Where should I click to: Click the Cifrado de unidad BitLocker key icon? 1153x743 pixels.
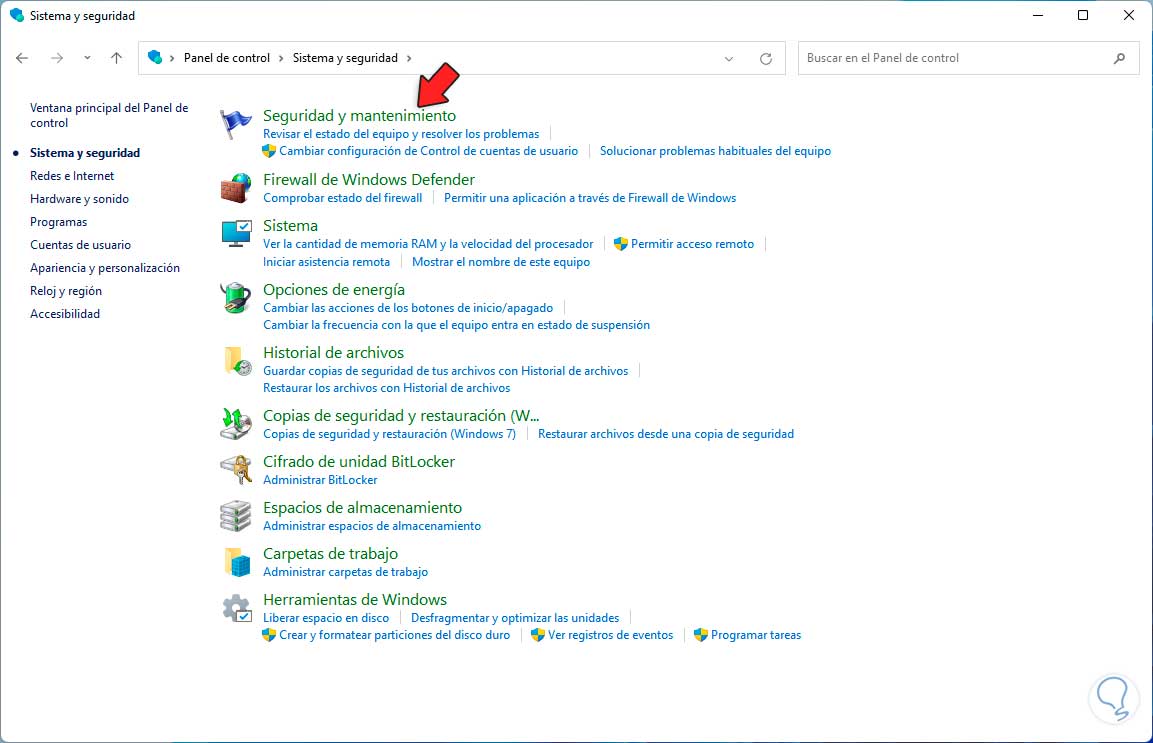pos(236,469)
